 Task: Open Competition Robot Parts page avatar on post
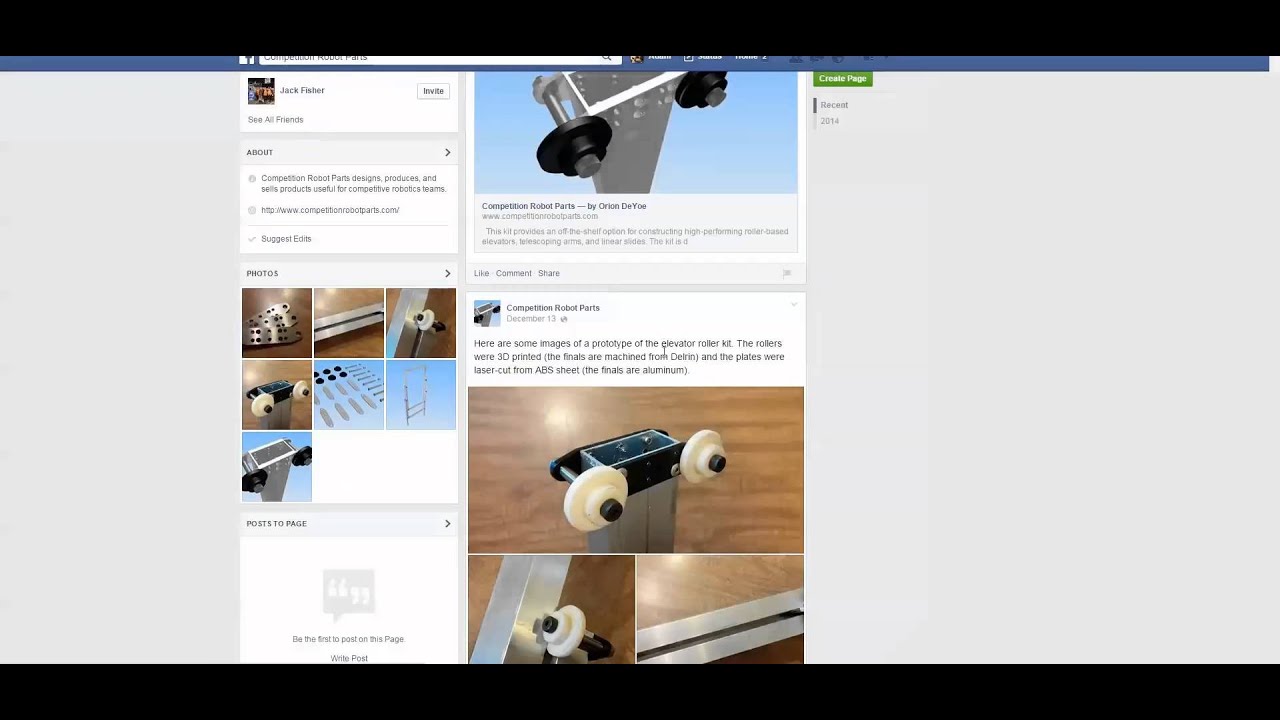point(487,313)
